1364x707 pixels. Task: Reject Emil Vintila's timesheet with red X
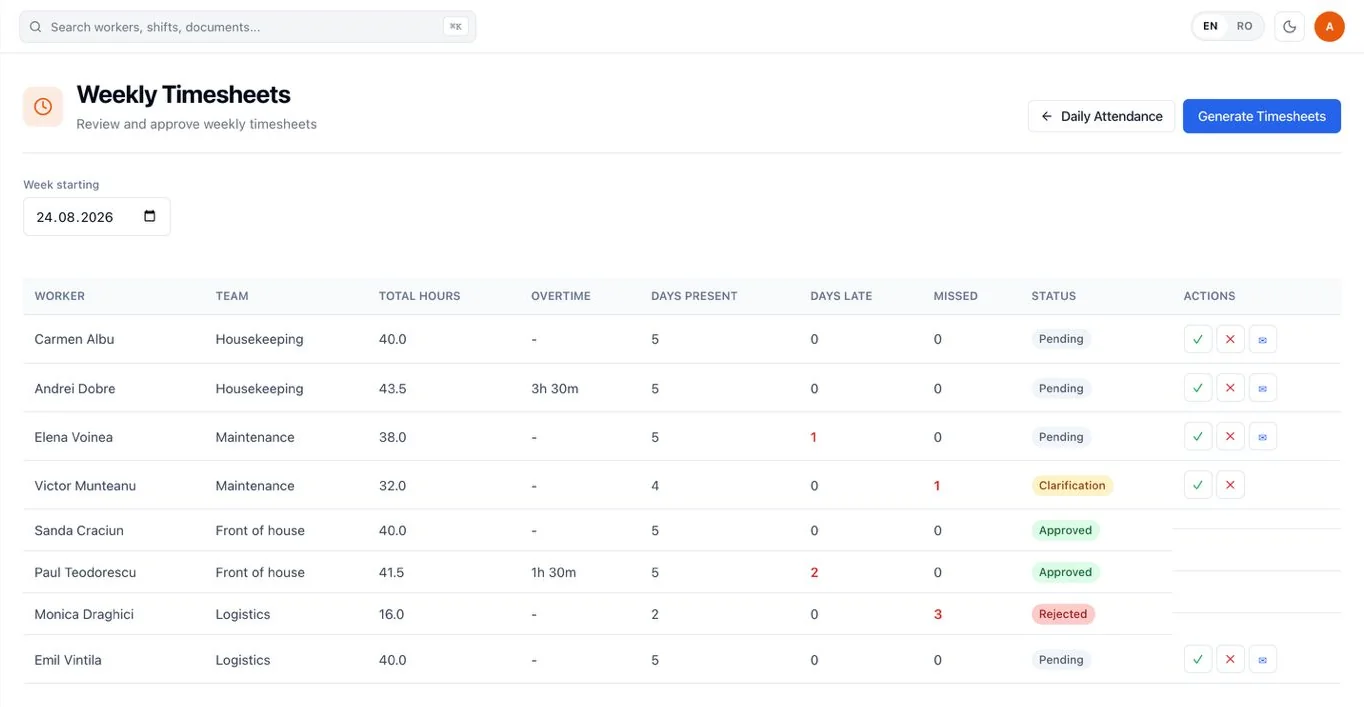pos(1230,659)
